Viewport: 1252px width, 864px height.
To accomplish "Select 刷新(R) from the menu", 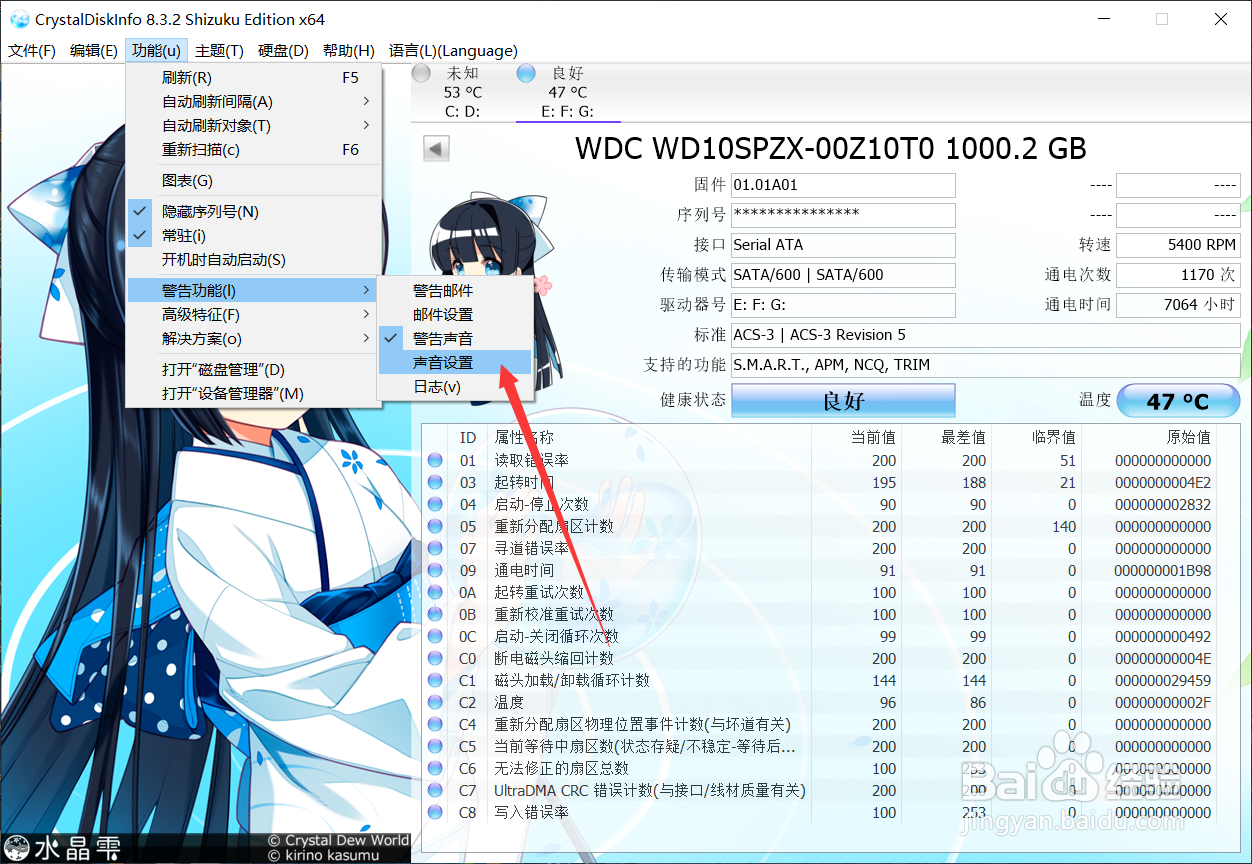I will point(253,78).
